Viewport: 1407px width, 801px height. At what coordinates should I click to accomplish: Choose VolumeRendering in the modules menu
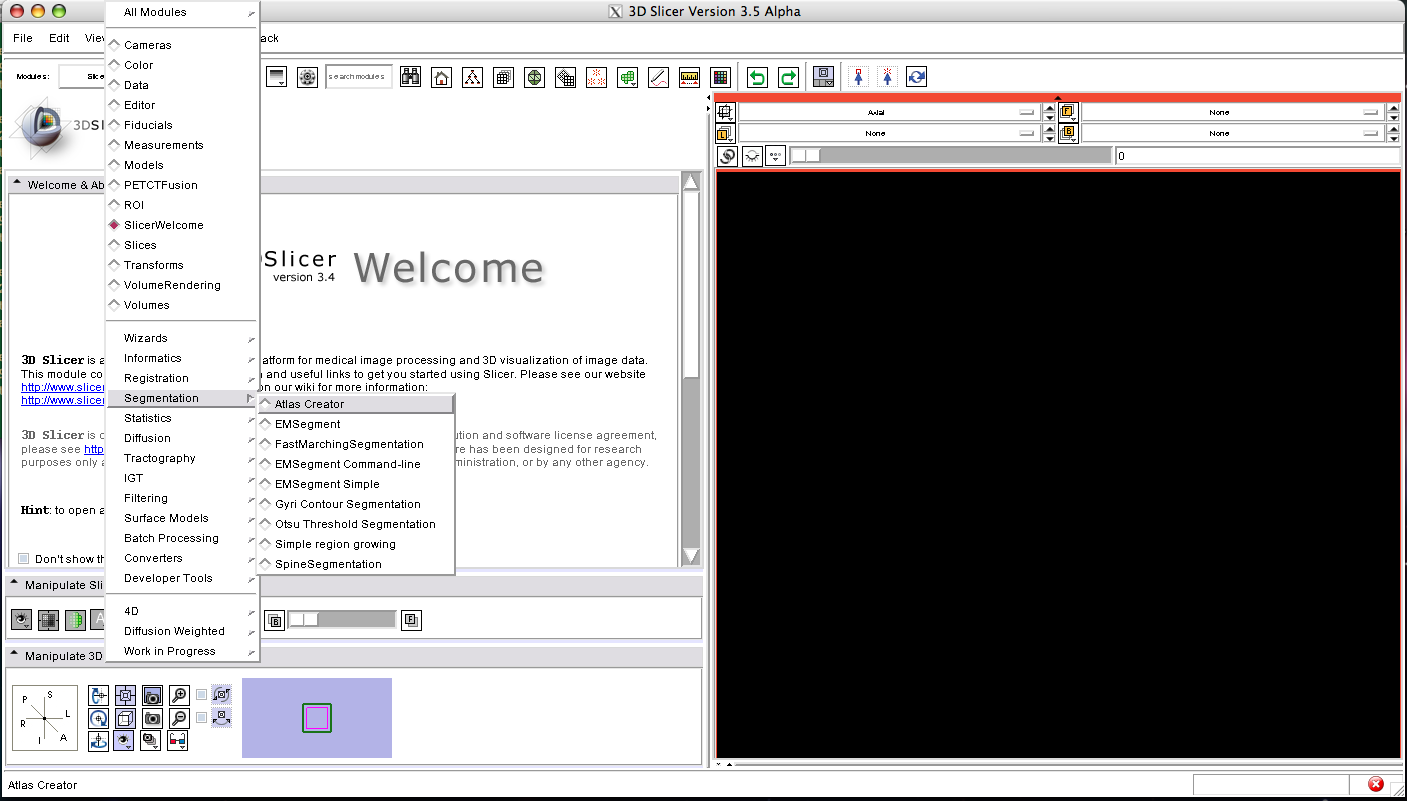point(172,285)
